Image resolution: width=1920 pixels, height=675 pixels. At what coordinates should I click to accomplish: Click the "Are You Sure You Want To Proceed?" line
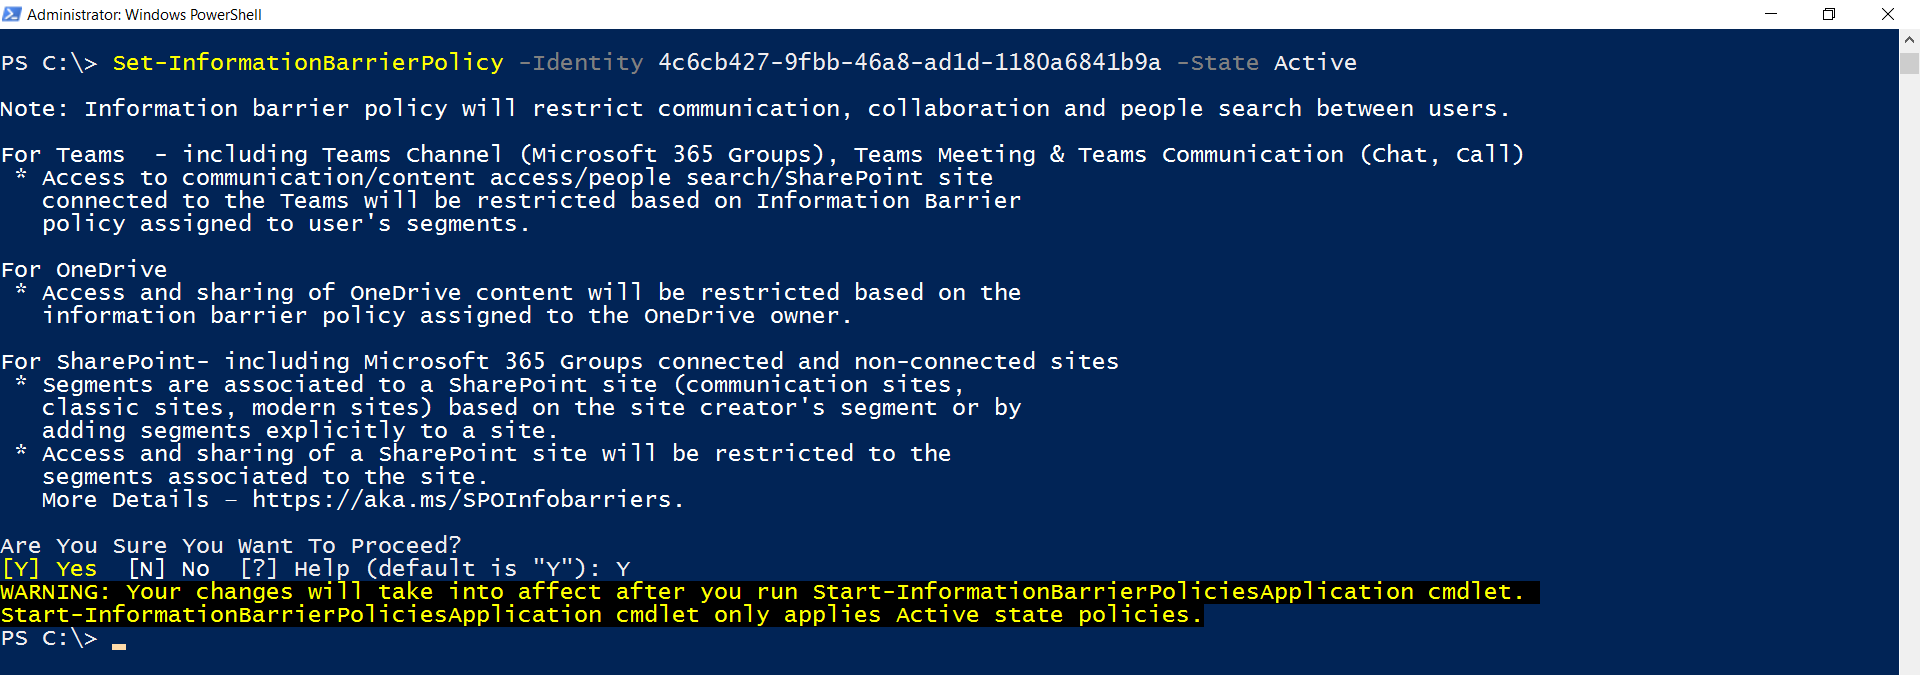[231, 546]
